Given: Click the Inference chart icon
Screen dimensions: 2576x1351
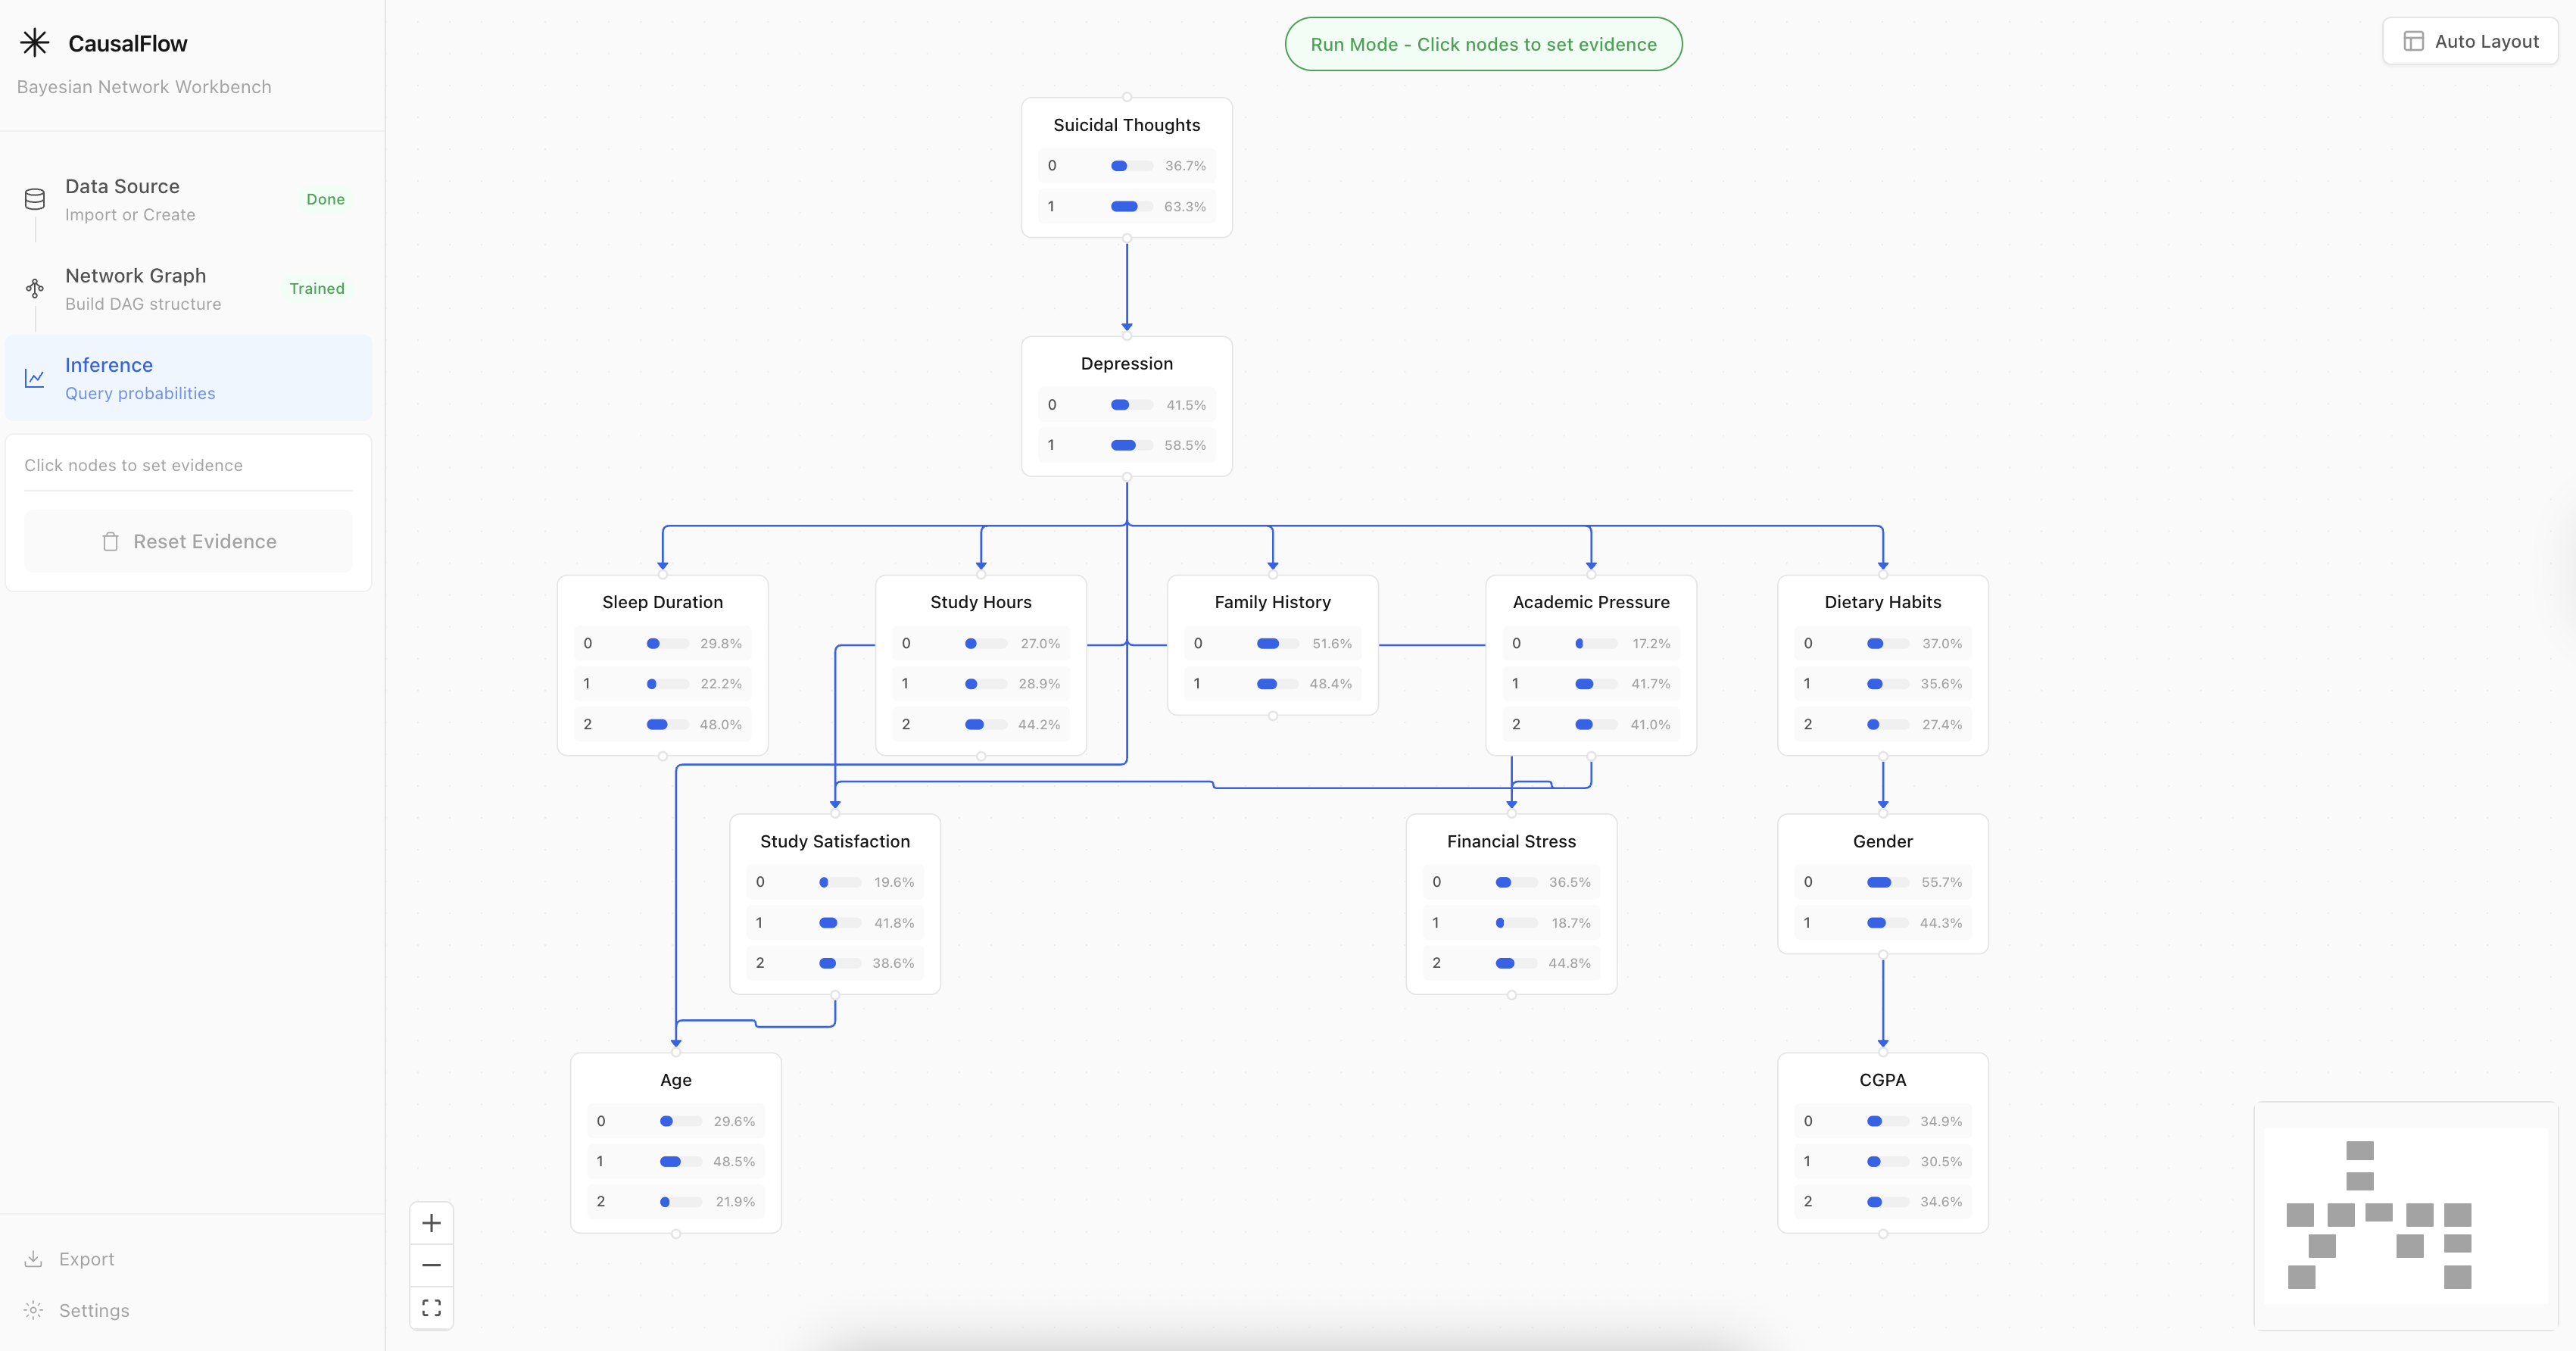Looking at the screenshot, I should coord(35,378).
